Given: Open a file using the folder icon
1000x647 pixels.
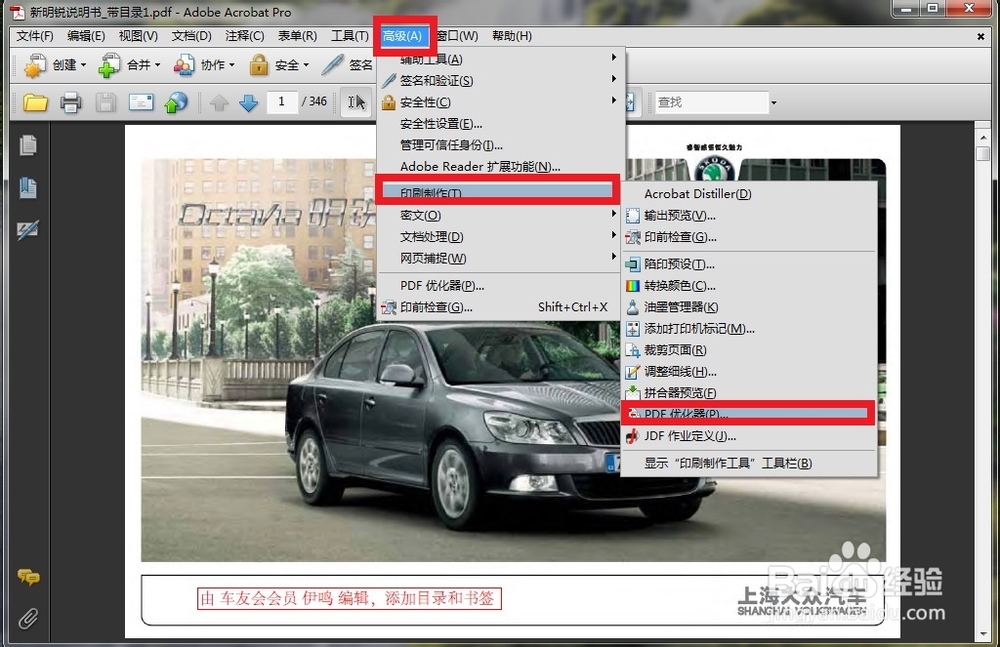Looking at the screenshot, I should (x=33, y=101).
